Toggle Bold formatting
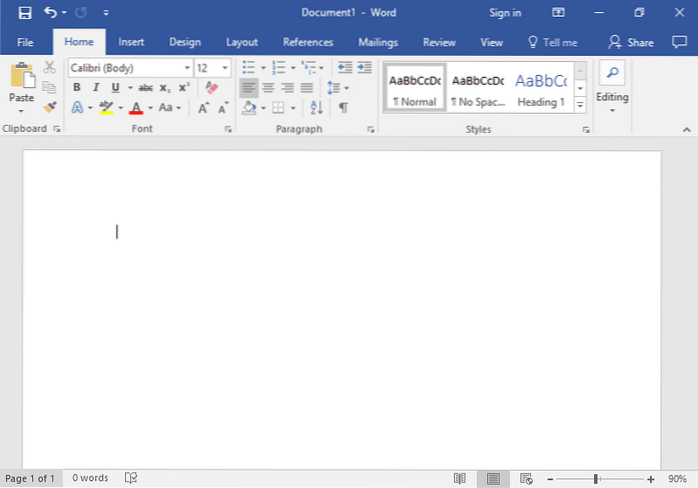The width and height of the screenshot is (698, 488). (77, 88)
